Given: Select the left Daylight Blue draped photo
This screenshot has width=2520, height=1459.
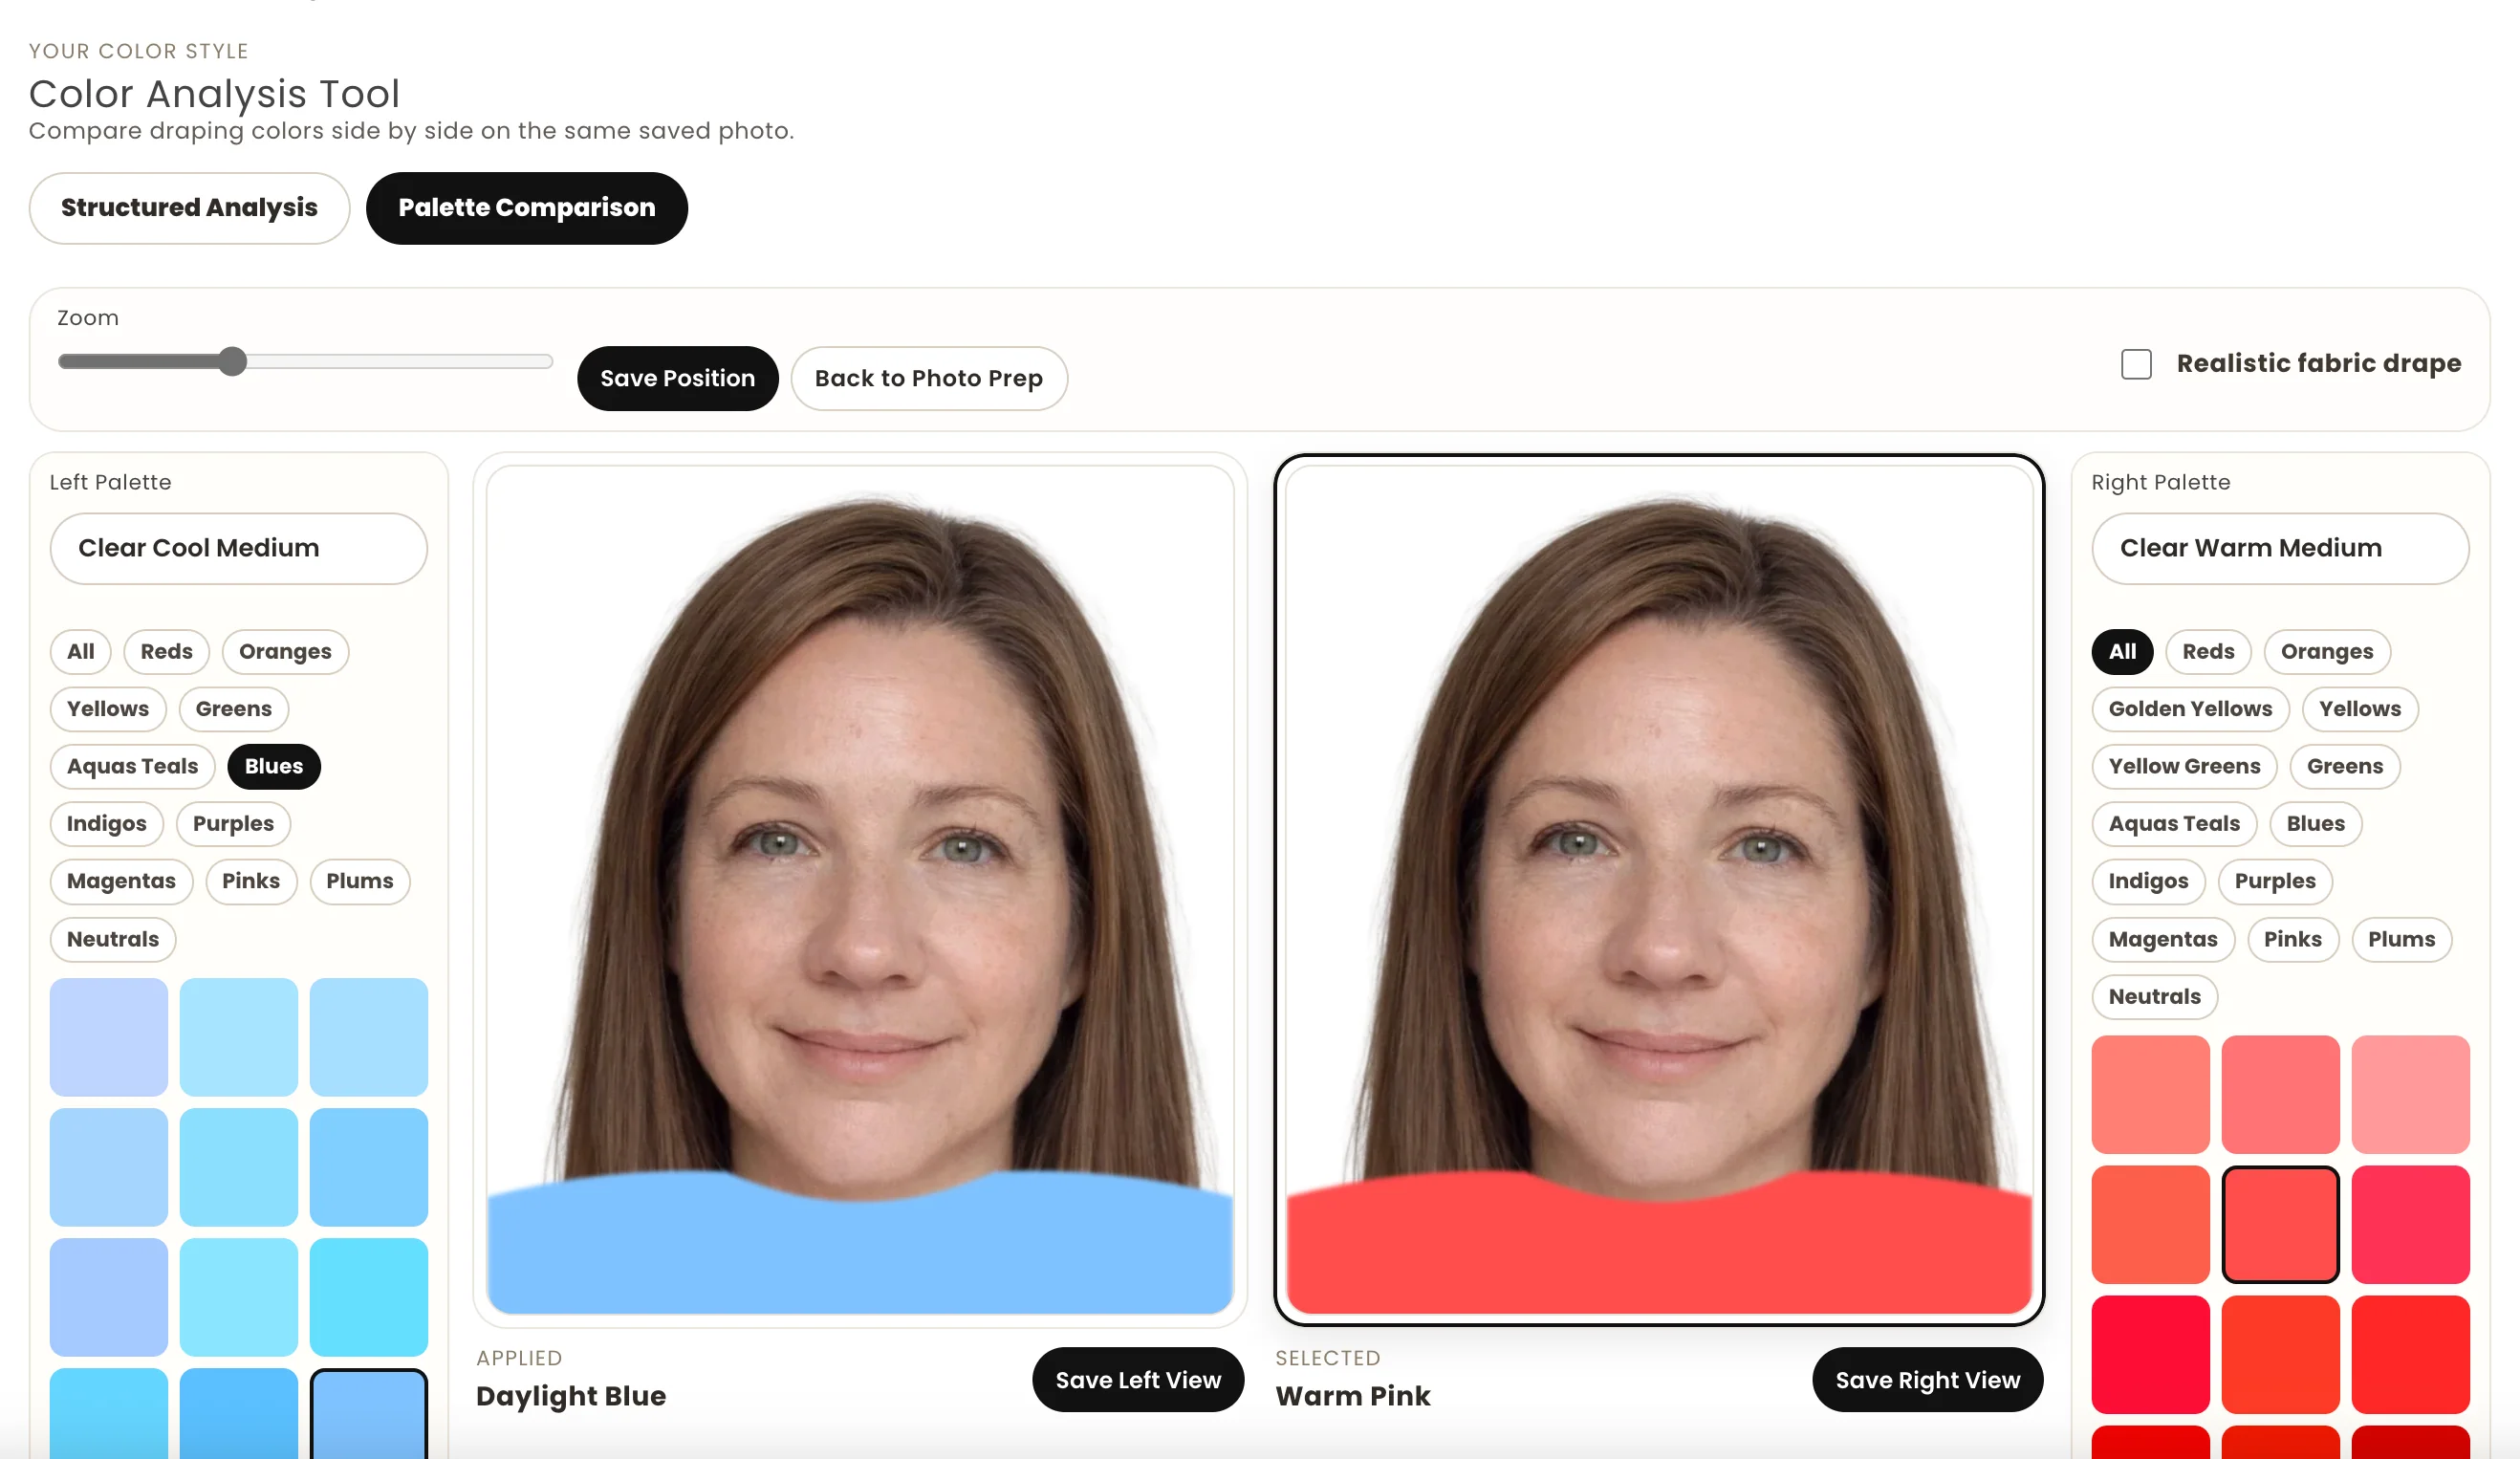Looking at the screenshot, I should (x=860, y=890).
